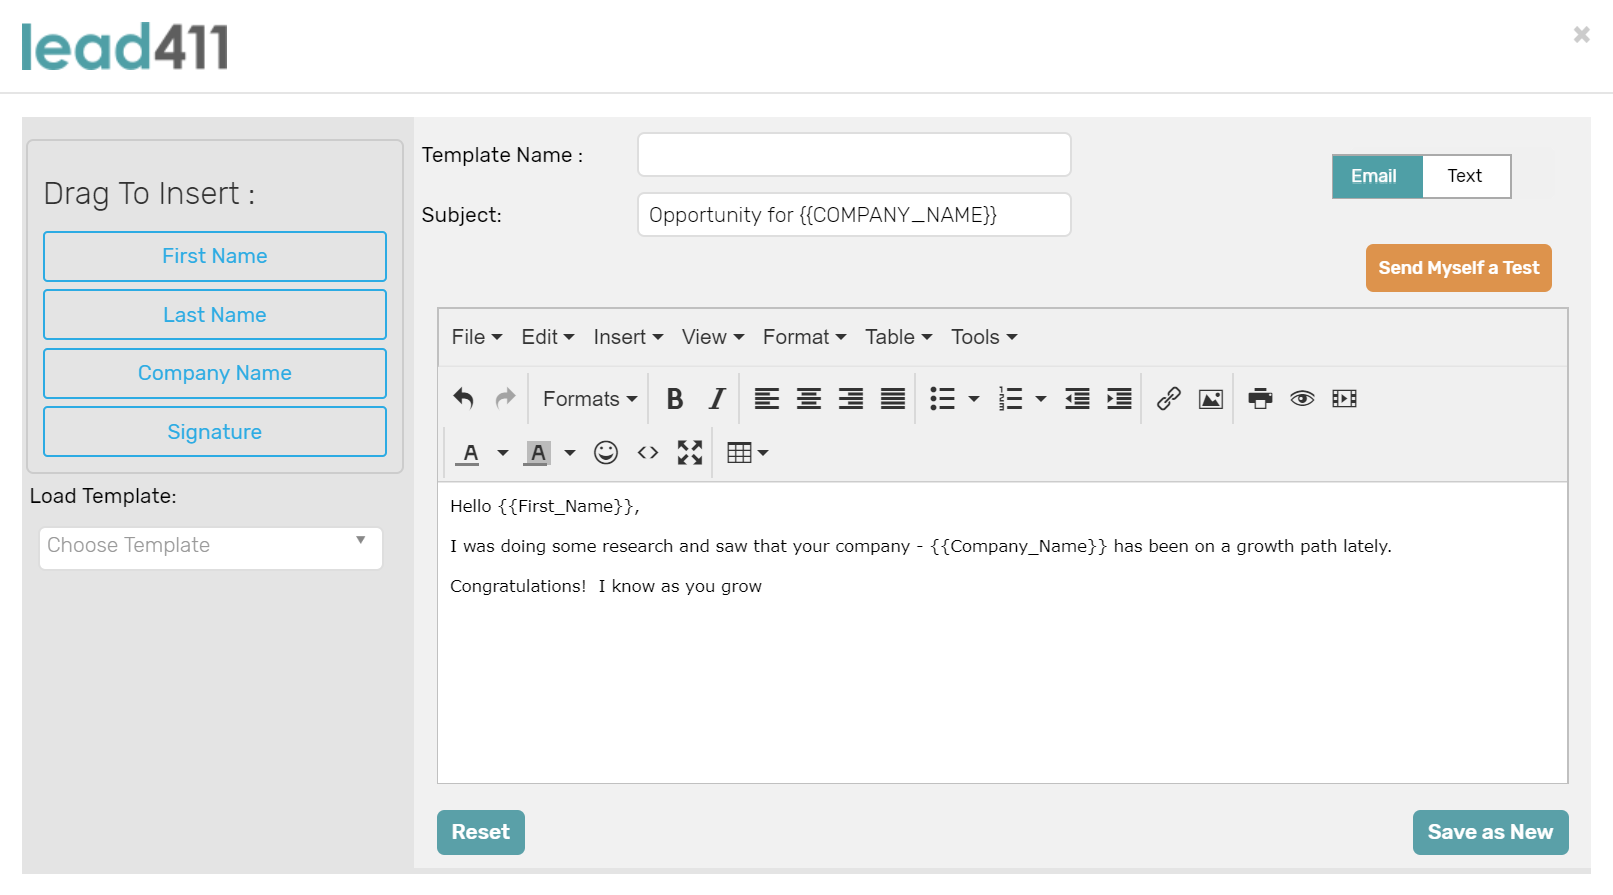Center align the text

tap(809, 399)
